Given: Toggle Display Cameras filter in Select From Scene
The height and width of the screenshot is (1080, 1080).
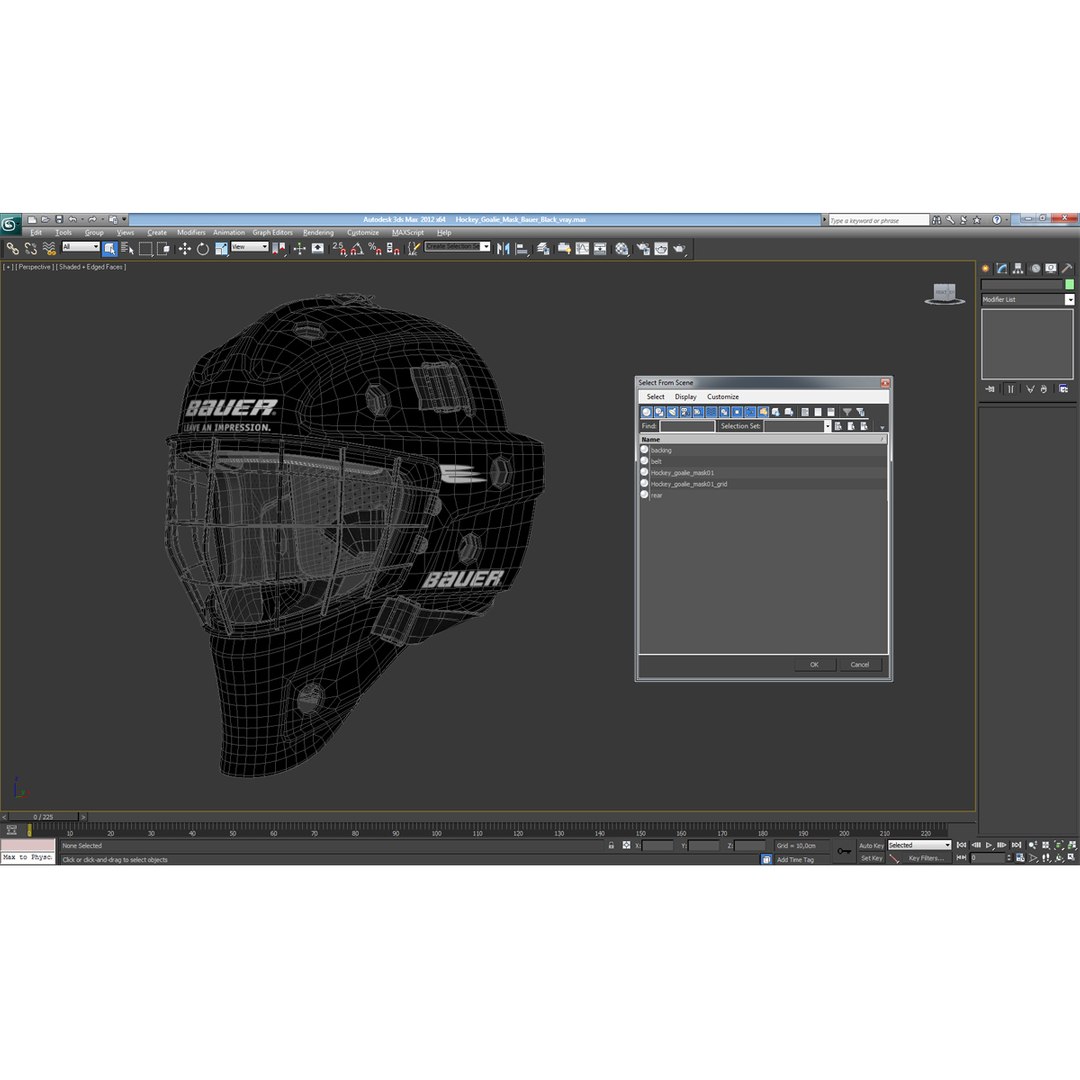Looking at the screenshot, I should [685, 412].
